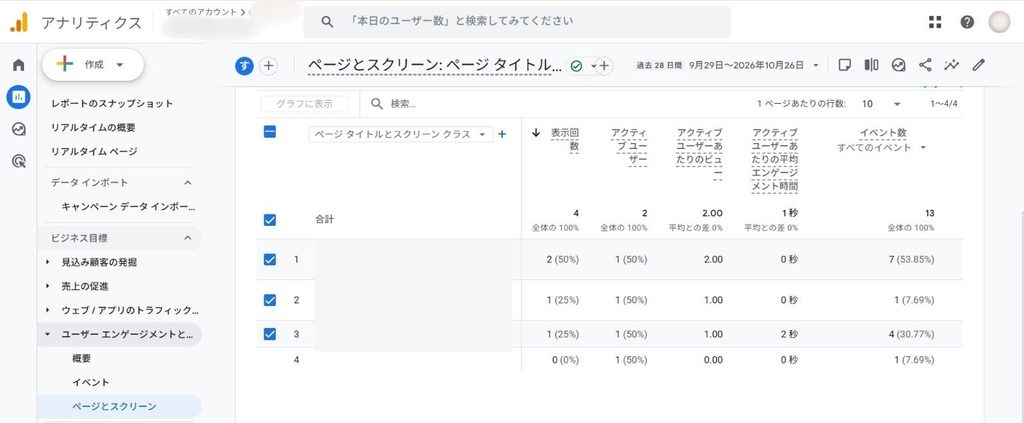The width and height of the screenshot is (1024, 423).
Task: Sort by イベント数 column header
Action: [x=883, y=133]
